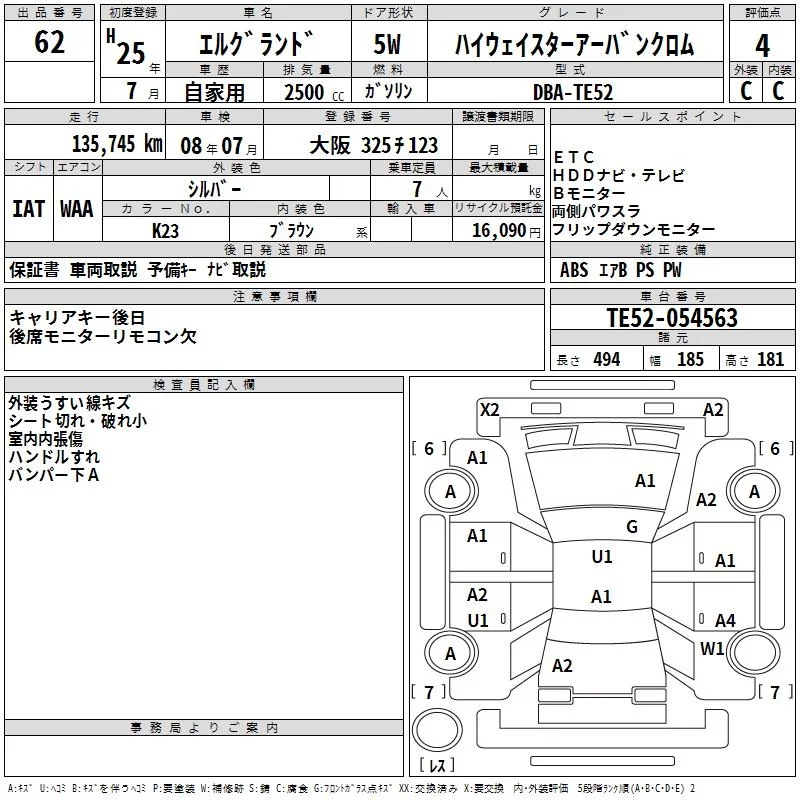Click the grade ハイウェイスターアーバンクロム
The image size is (800, 800).
574,44
